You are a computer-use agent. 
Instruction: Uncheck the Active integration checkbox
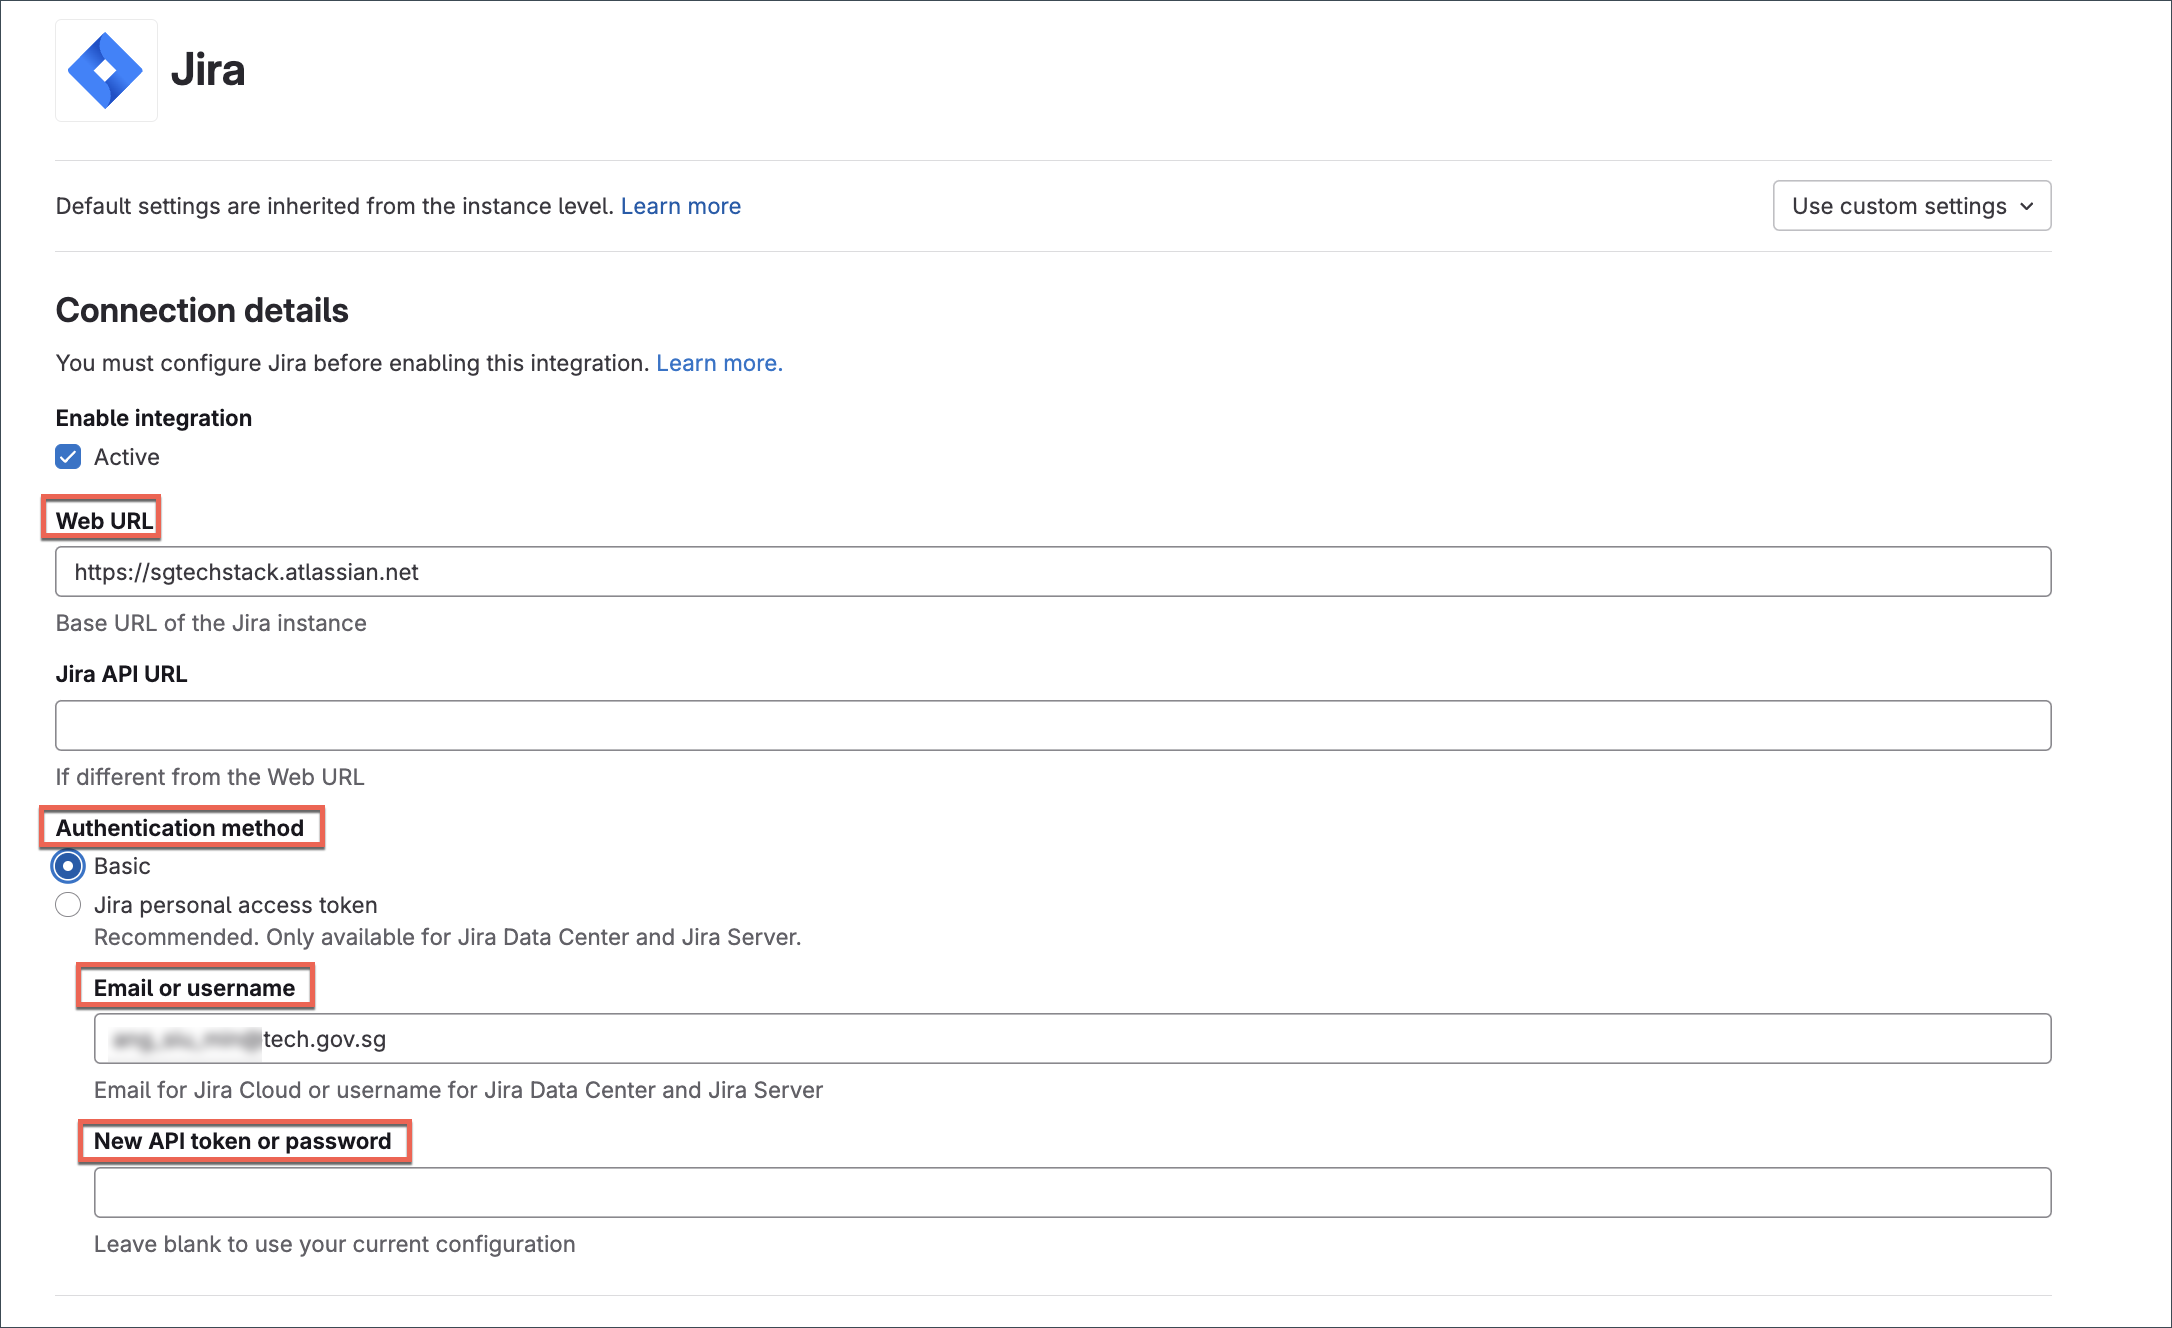coord(68,457)
